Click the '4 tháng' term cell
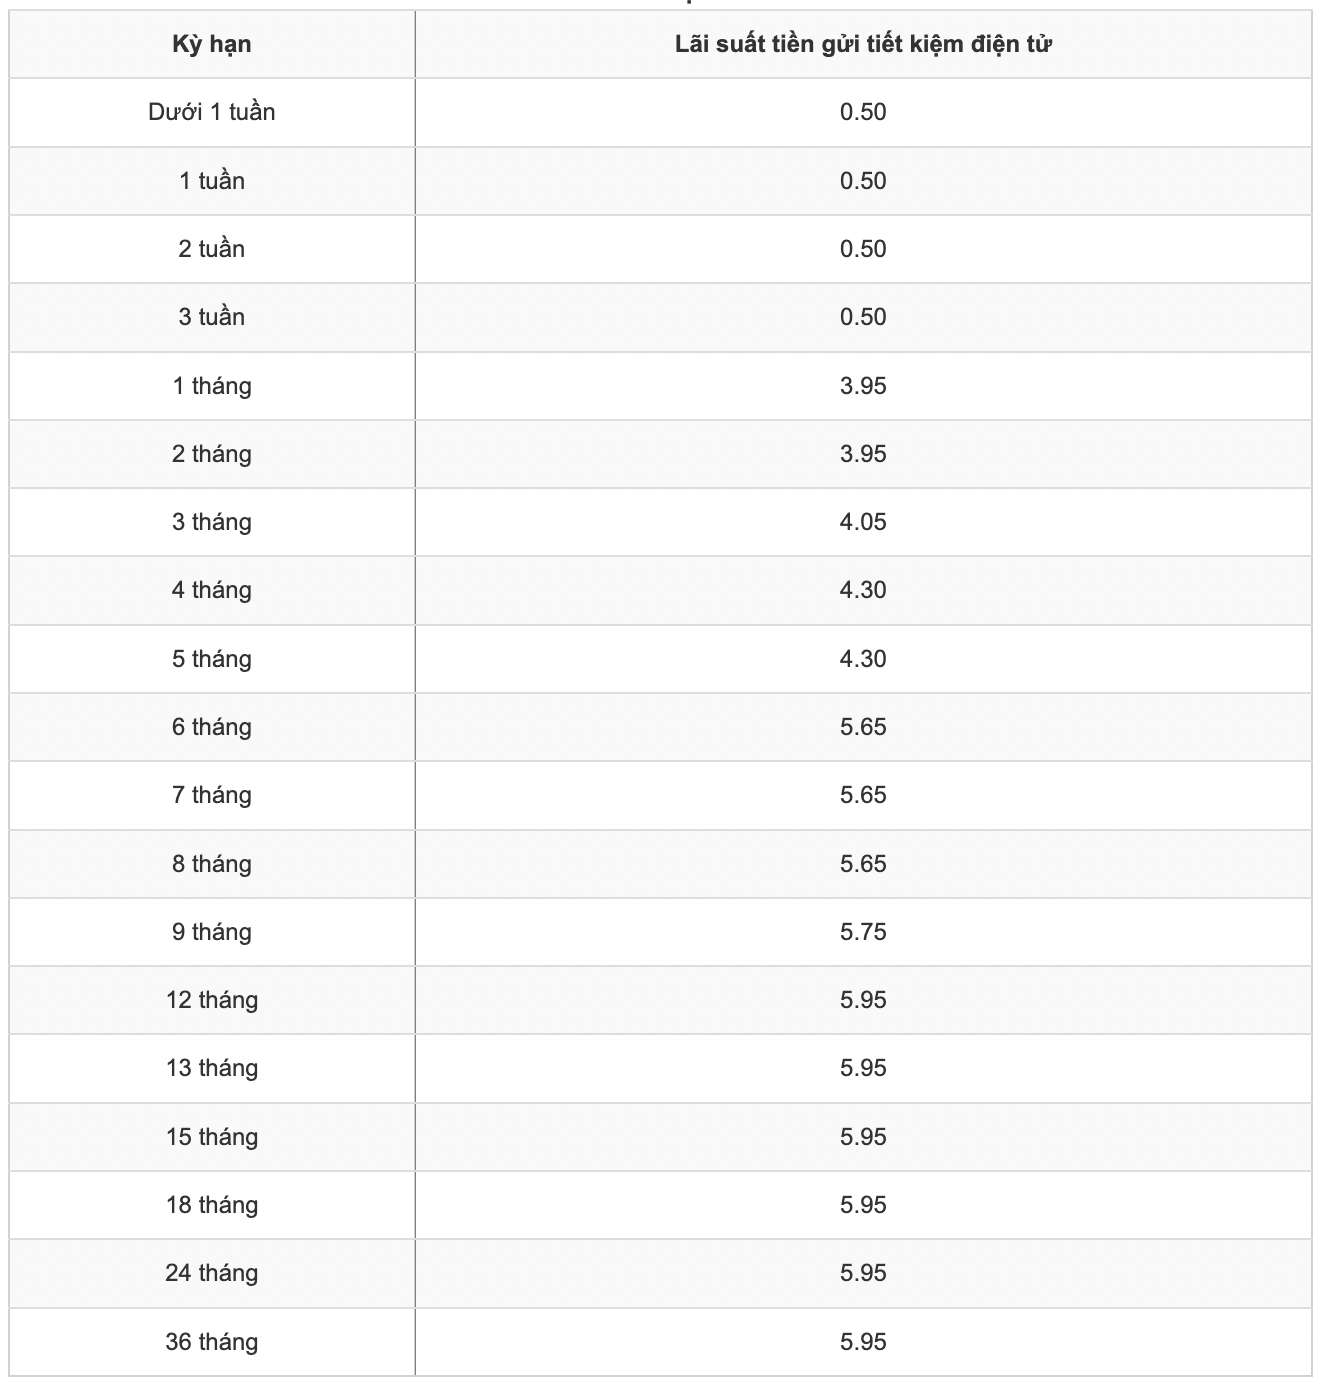The height and width of the screenshot is (1390, 1324). (212, 590)
